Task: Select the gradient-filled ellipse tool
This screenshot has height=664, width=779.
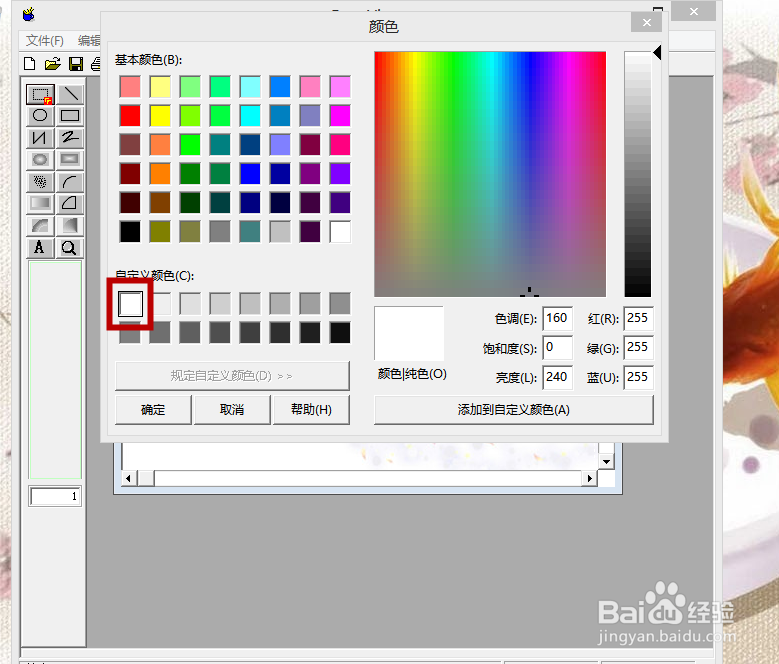Action: pyautogui.click(x=40, y=159)
